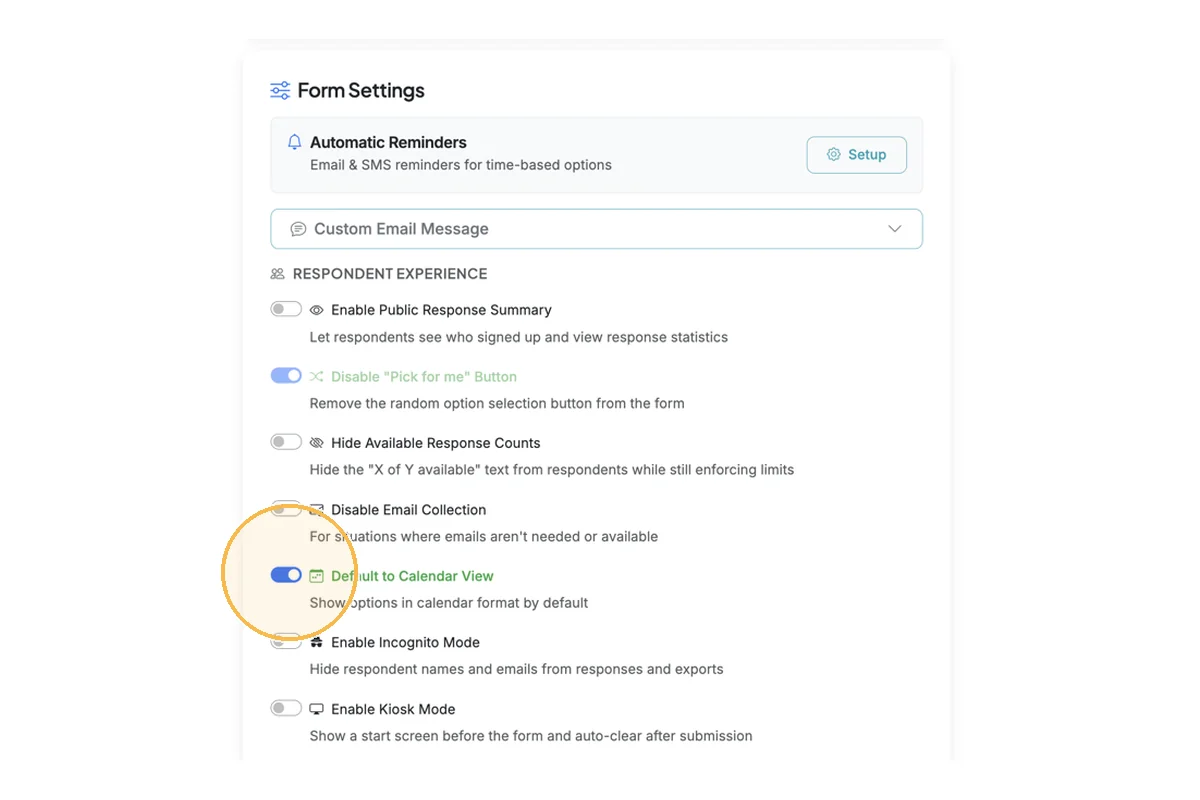Toggle Hide Available Response Counts switch
The height and width of the screenshot is (800, 1200).
click(286, 442)
